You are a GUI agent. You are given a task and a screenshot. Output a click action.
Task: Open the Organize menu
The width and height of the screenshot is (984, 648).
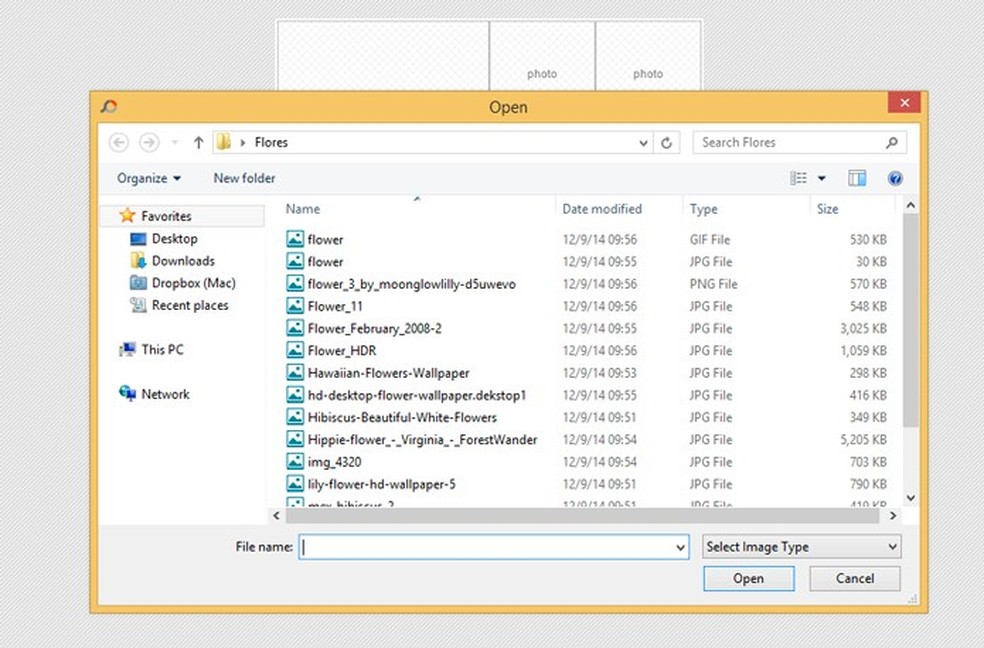(149, 179)
